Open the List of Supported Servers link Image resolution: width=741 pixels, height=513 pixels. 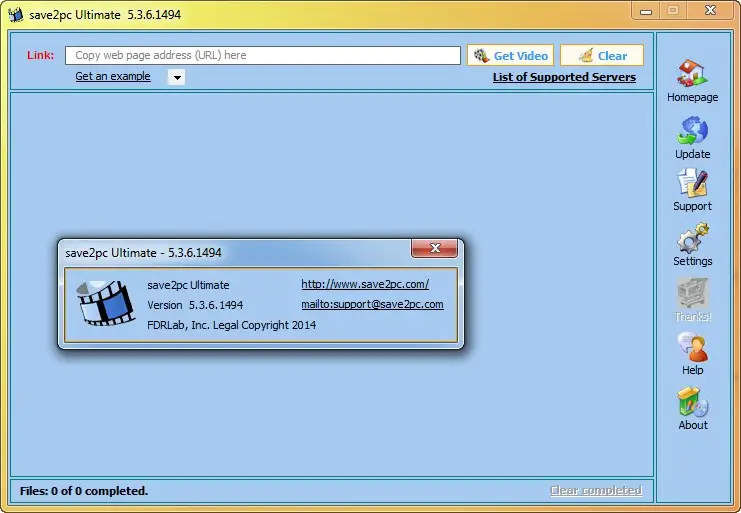pos(564,77)
